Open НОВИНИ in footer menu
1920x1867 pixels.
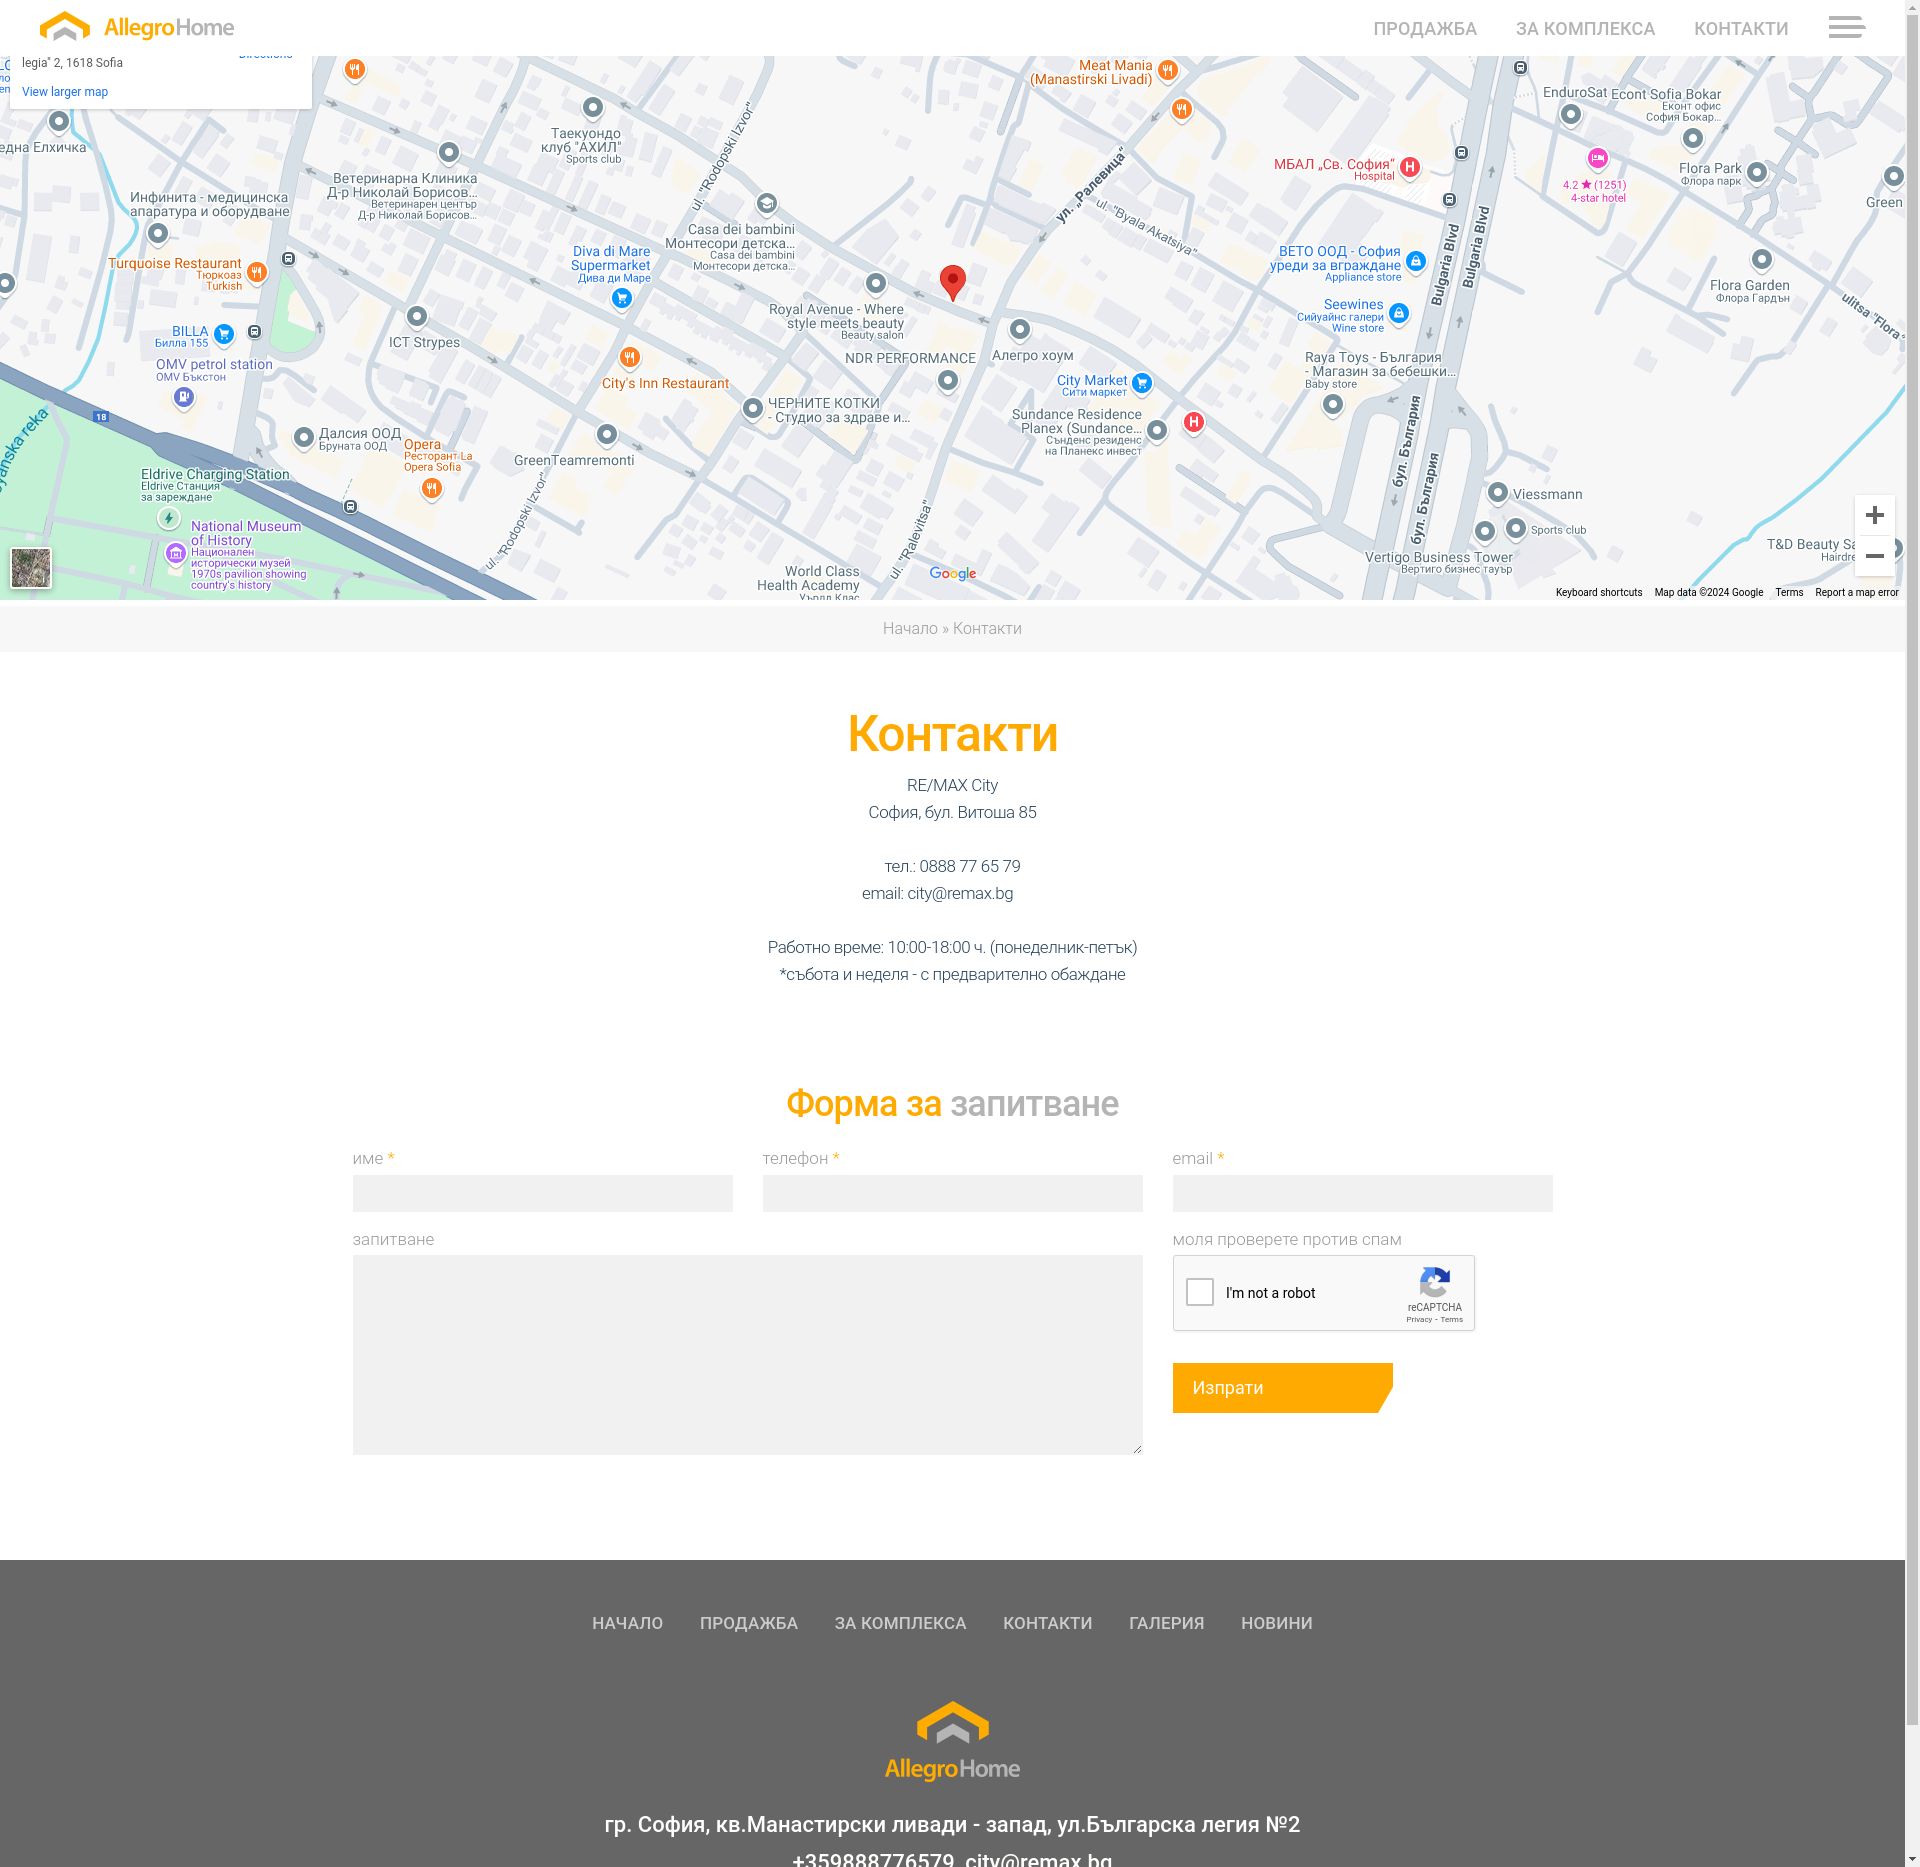pyautogui.click(x=1276, y=1623)
